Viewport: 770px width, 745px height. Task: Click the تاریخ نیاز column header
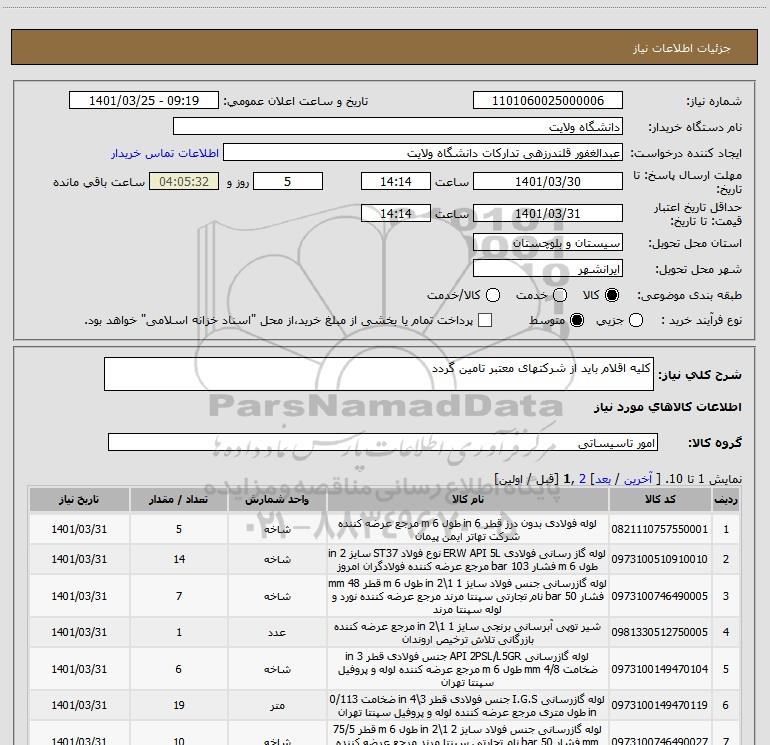tap(79, 499)
